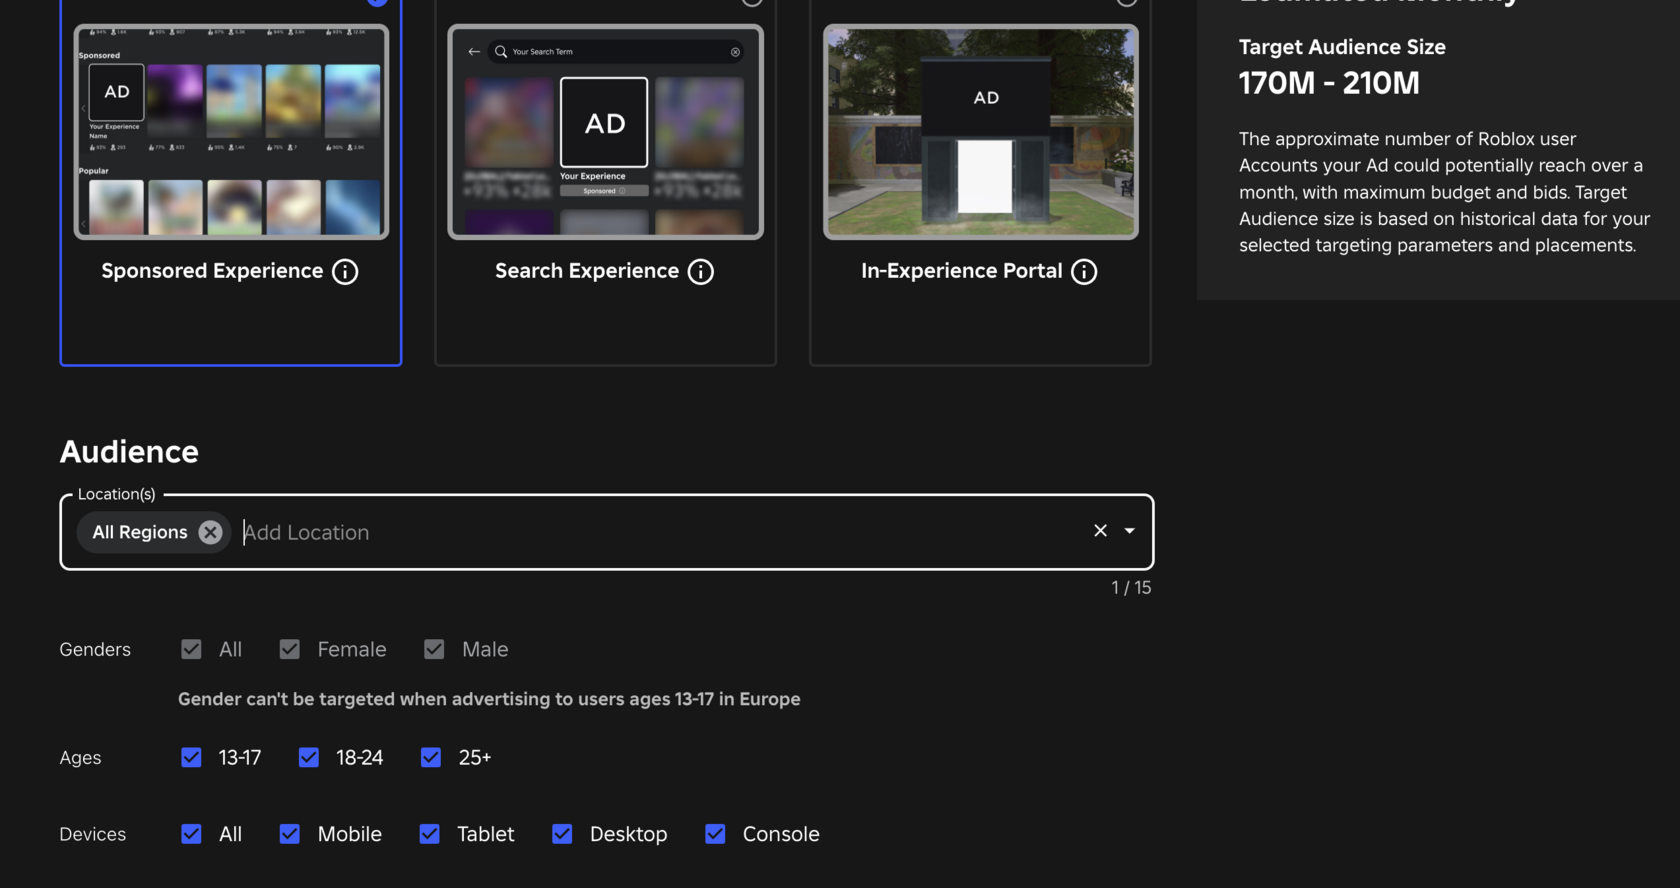The image size is (1680, 888).
Task: Click the Target Audience Size heading
Action: [x=1342, y=47]
